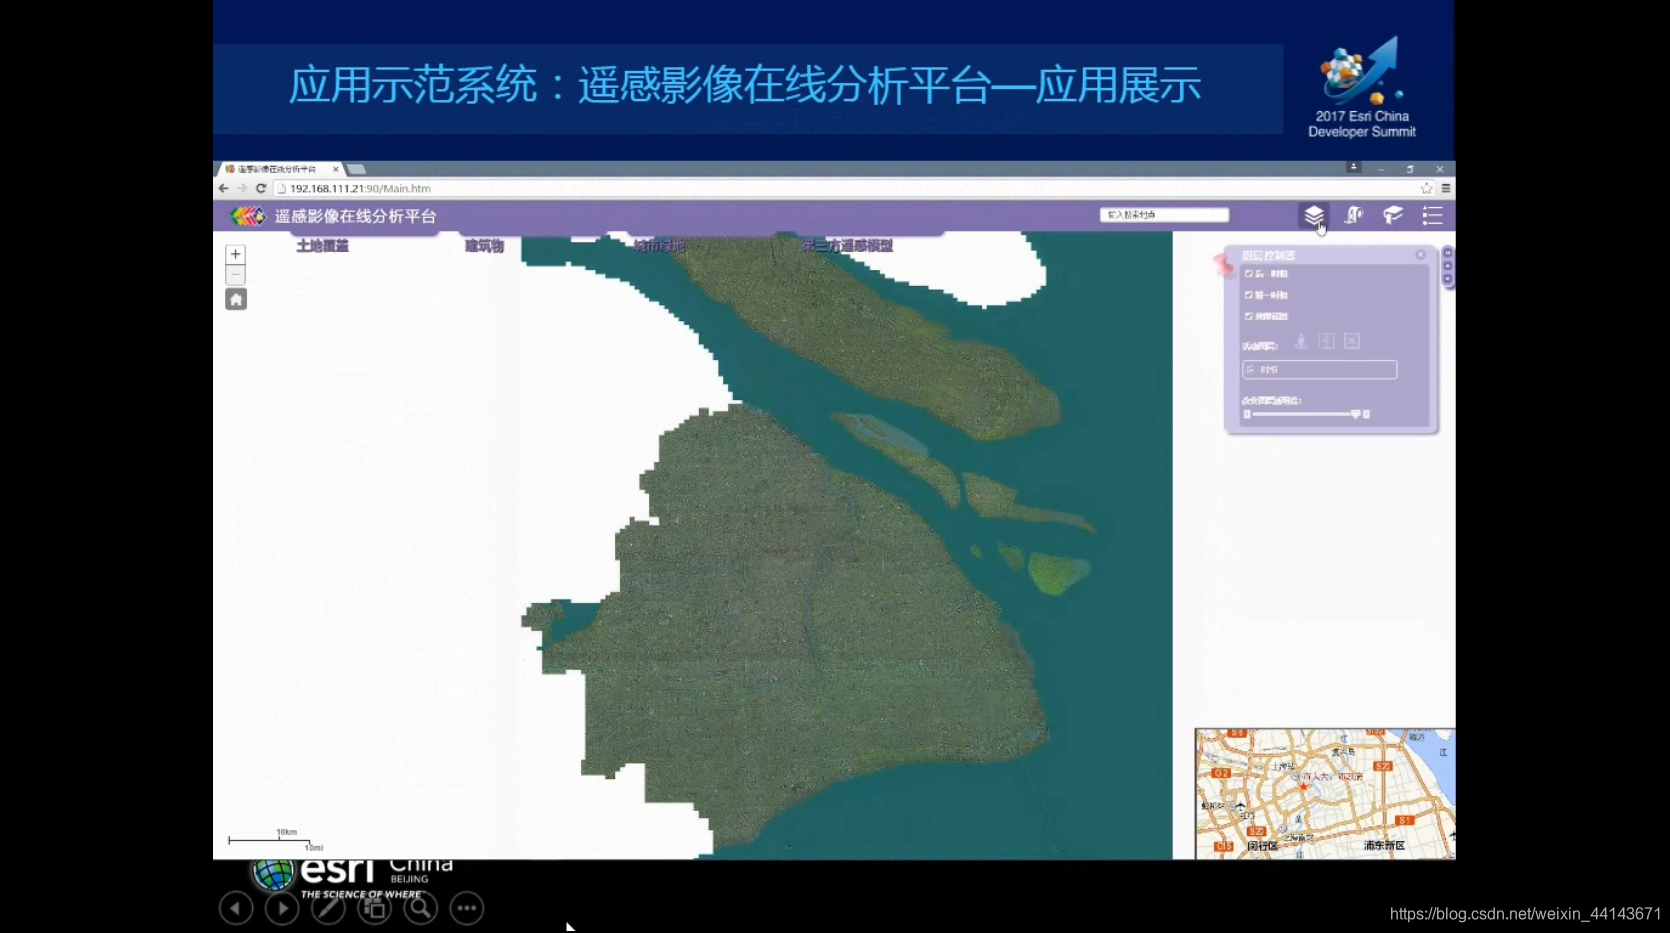This screenshot has width=1670, height=933.
Task: Go to next slide in presentation controls
Action: 282,908
